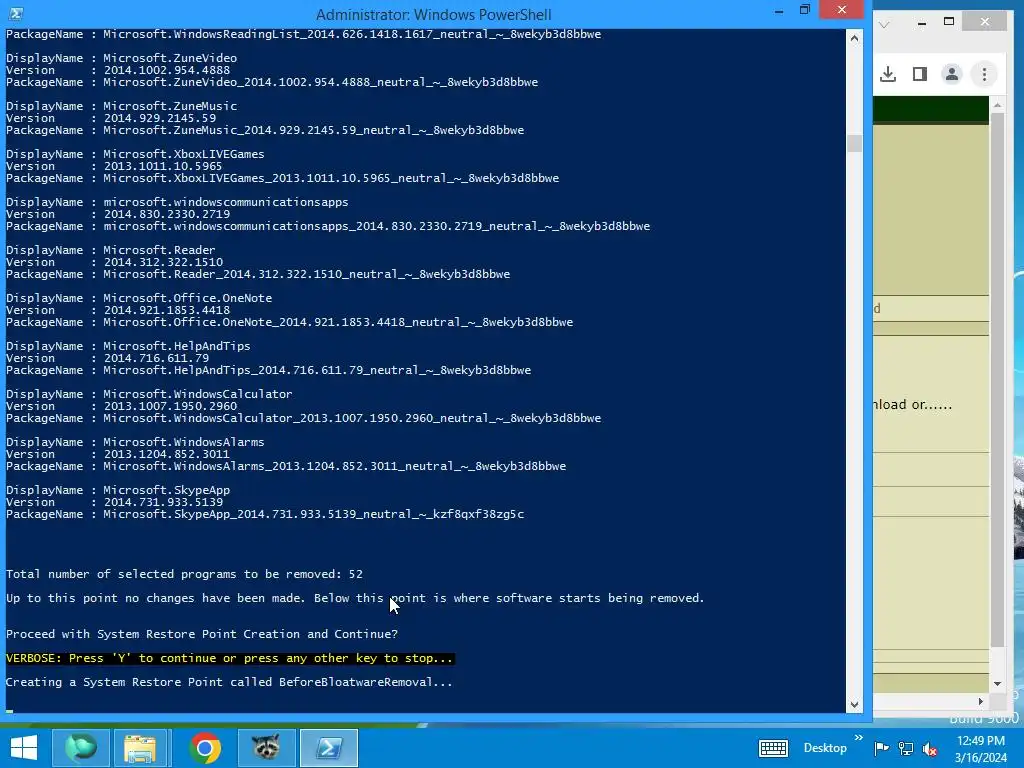Click 'Total number of selected programs' line

184,574
